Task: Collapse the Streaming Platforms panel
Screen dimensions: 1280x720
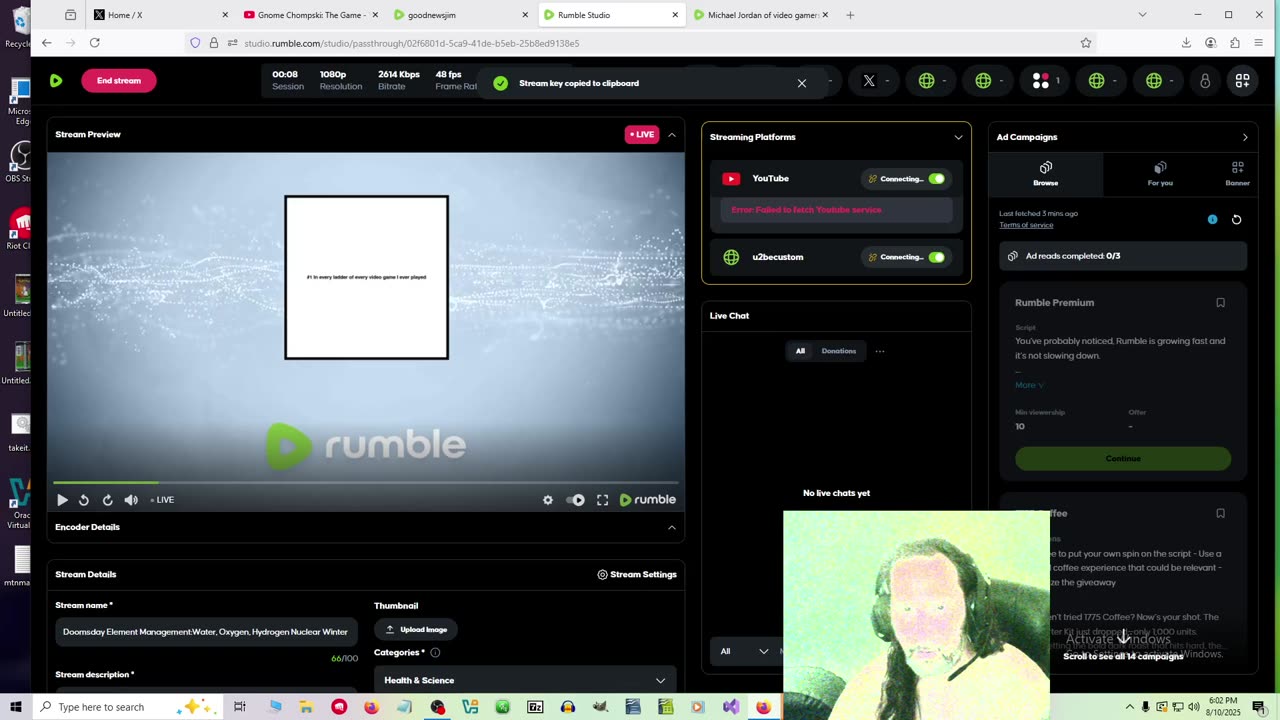Action: click(x=958, y=137)
